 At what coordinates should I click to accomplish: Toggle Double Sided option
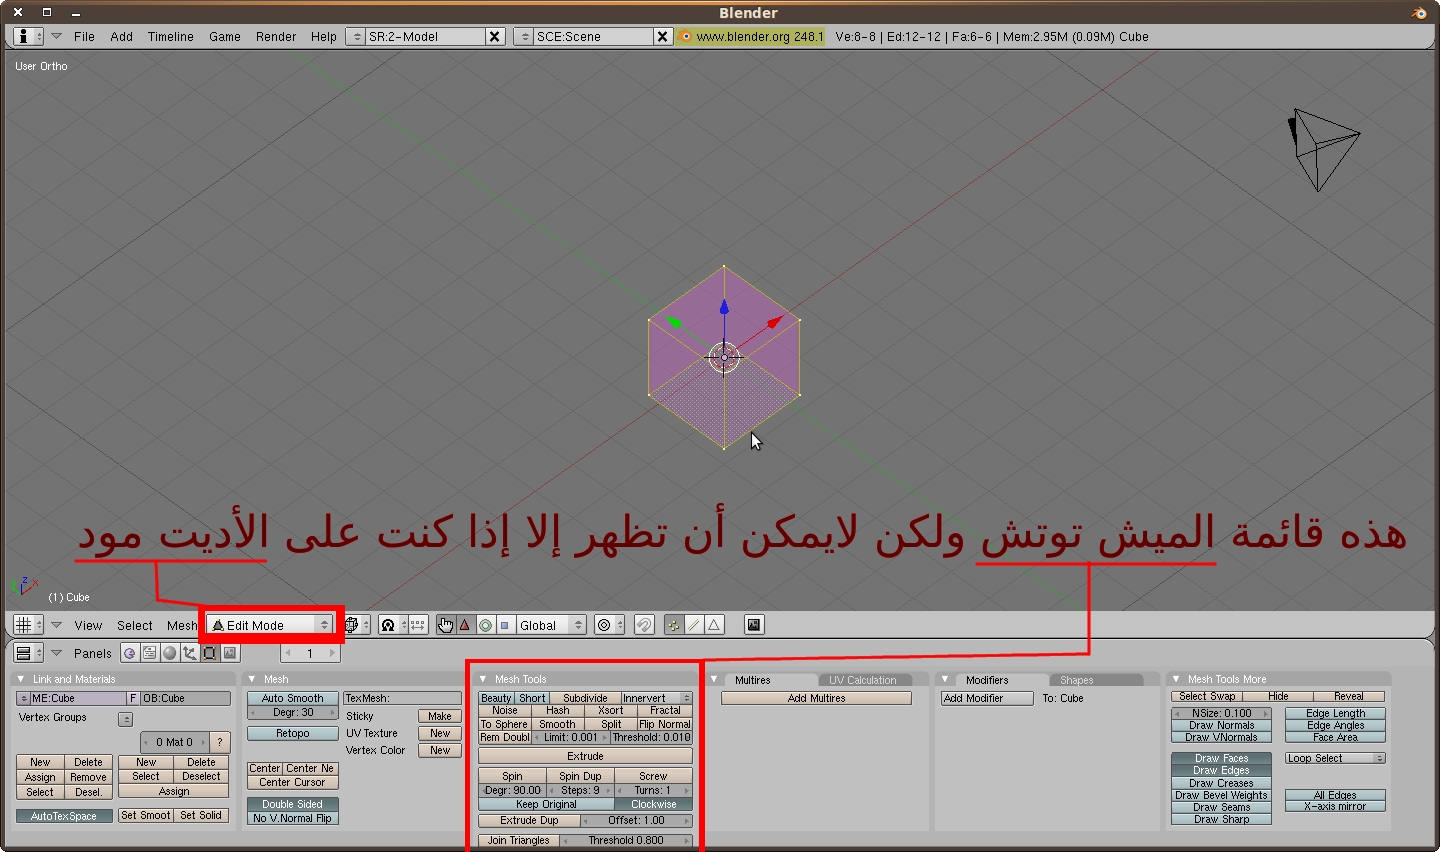coord(292,804)
